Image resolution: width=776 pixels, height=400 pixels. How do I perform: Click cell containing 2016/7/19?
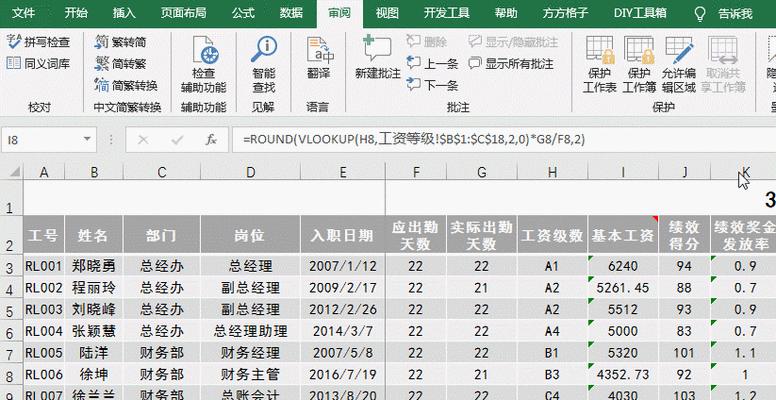[x=342, y=375]
